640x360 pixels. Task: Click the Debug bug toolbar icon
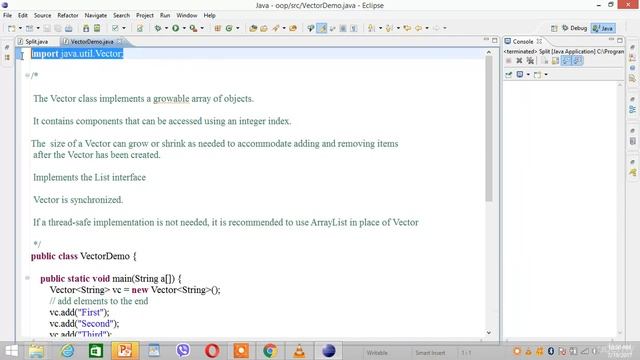(x=158, y=28)
